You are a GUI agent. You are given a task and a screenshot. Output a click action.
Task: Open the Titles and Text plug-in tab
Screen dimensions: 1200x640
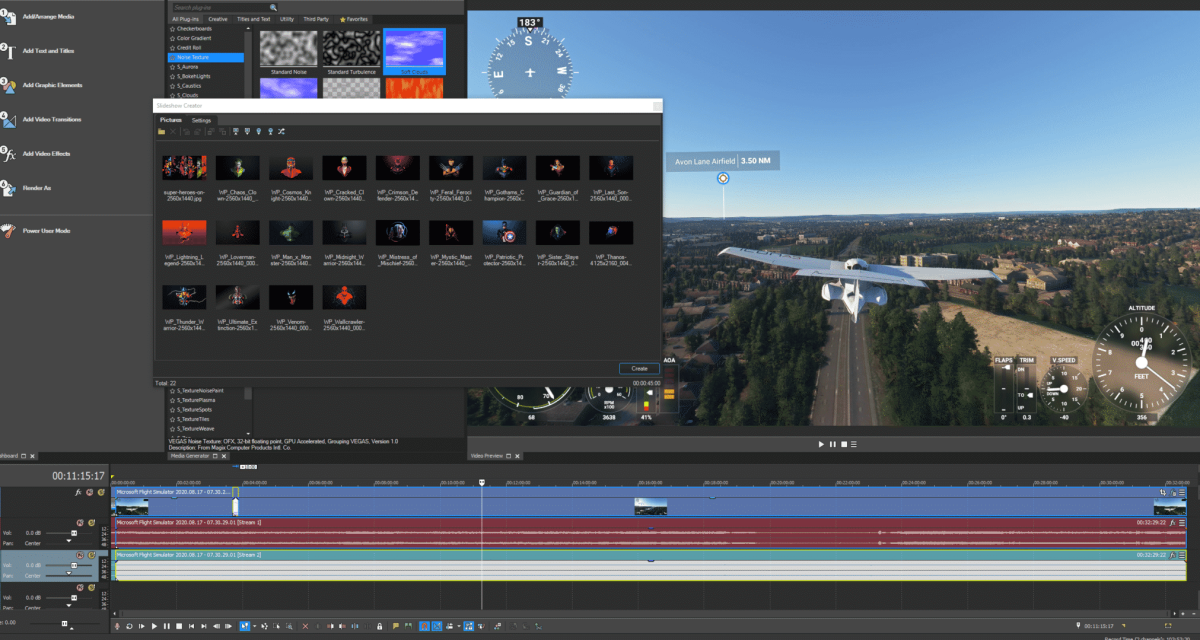(255, 19)
